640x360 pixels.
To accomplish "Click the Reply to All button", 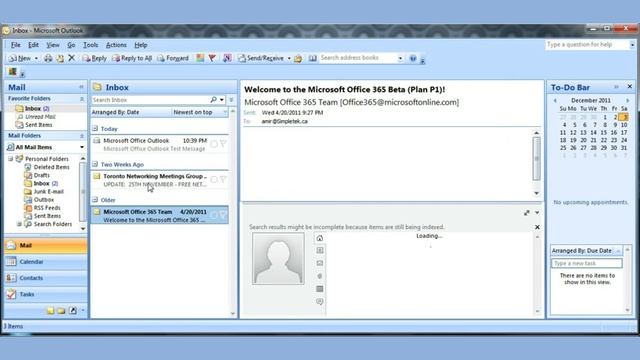I will point(132,58).
